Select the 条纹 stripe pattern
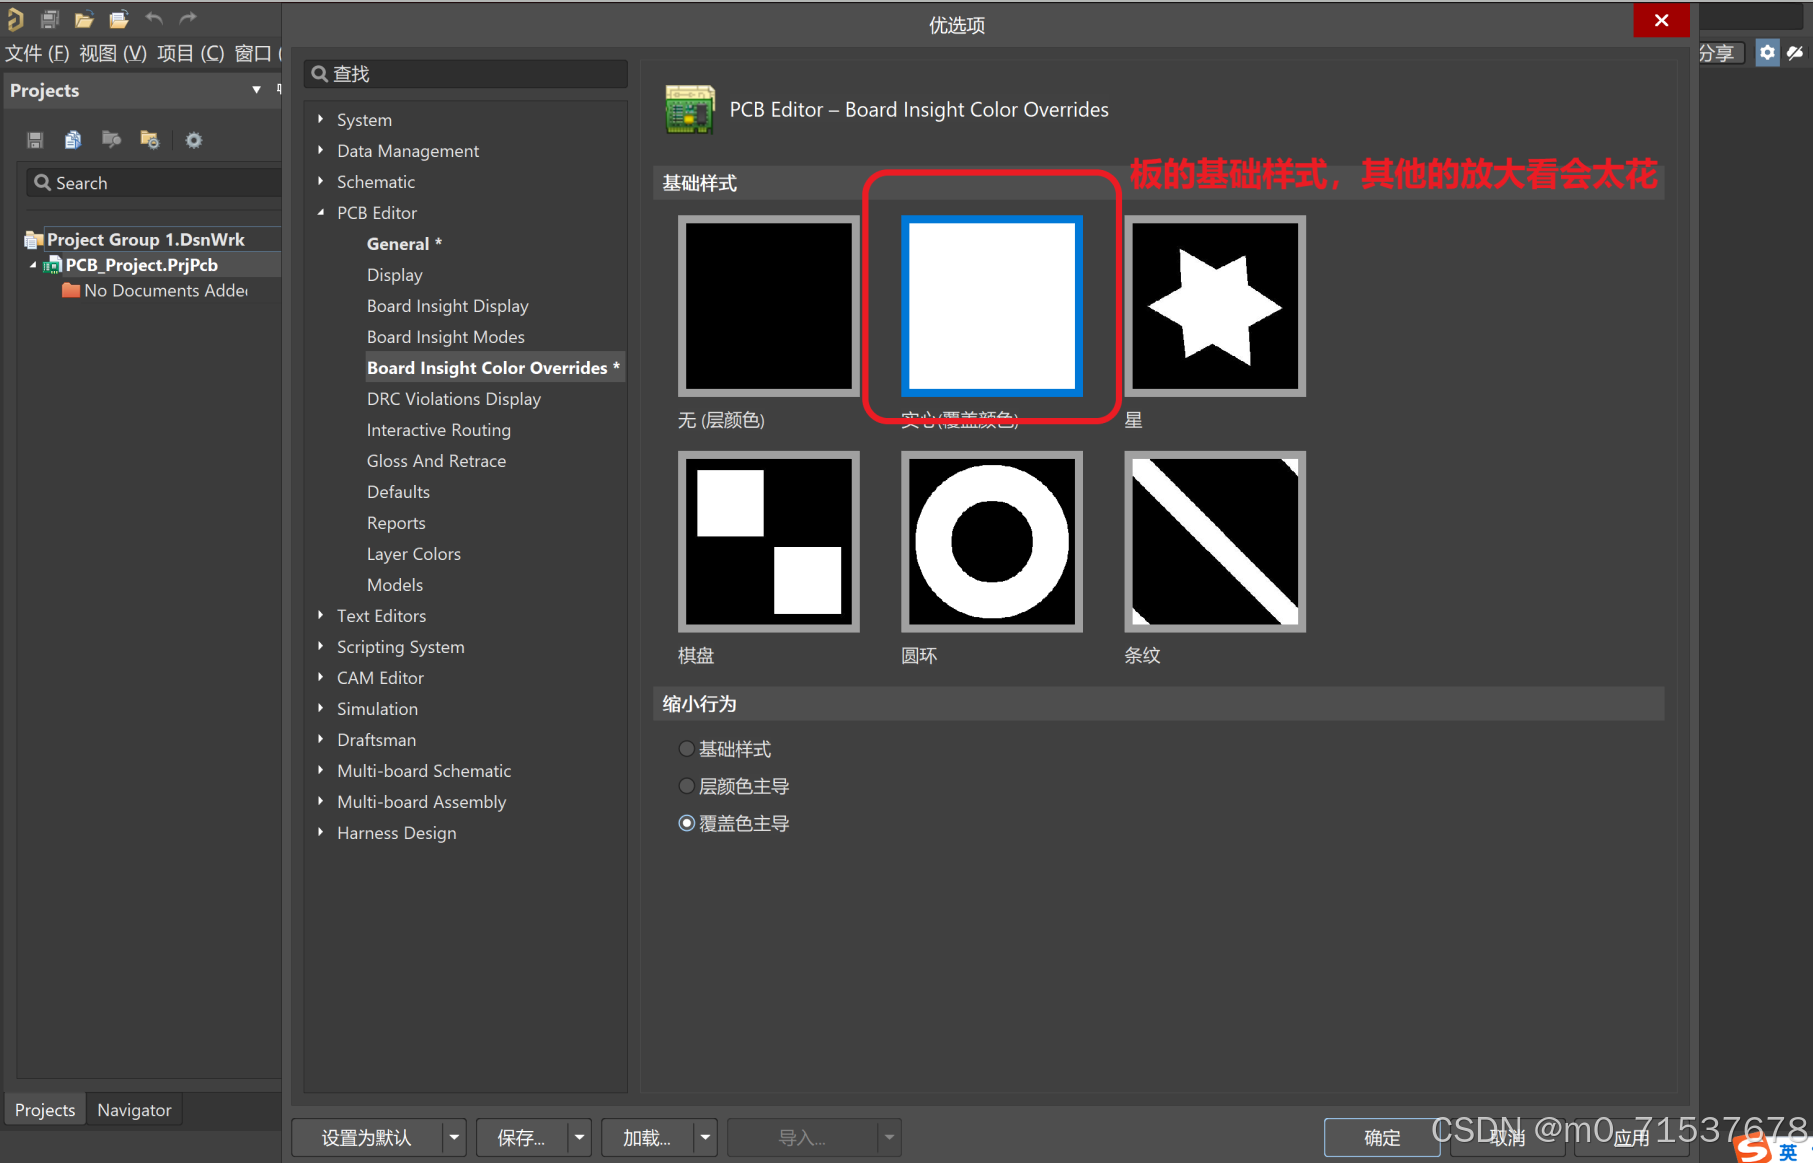The image size is (1813, 1163). point(1215,541)
